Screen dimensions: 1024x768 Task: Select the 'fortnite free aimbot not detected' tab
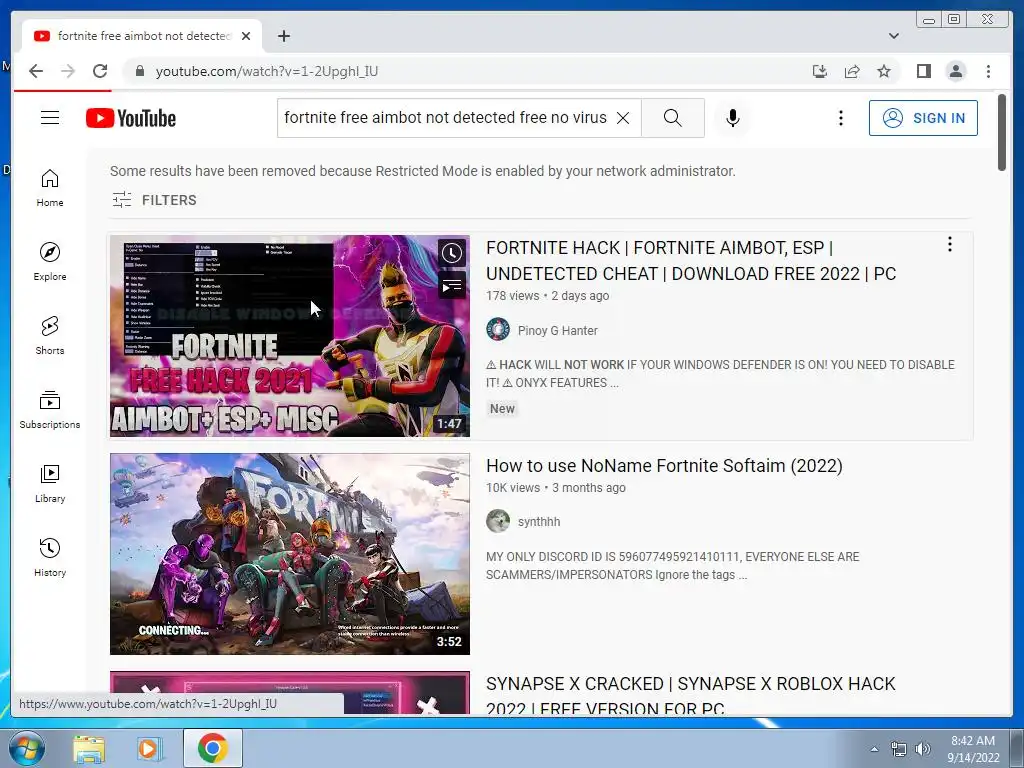click(x=142, y=36)
